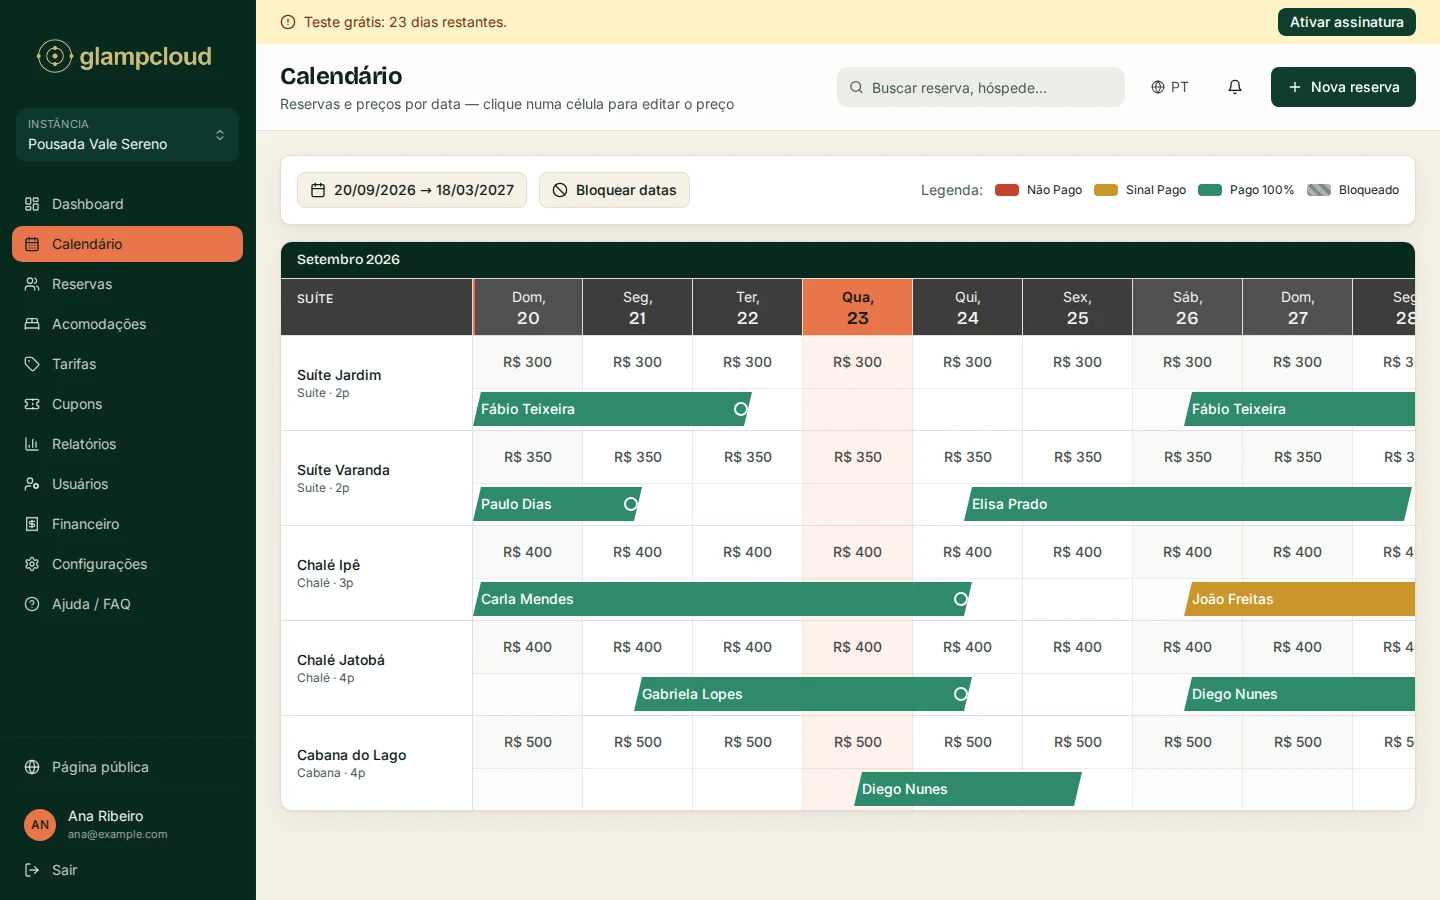Create a Nova reserva
The height and width of the screenshot is (900, 1440).
coord(1343,87)
